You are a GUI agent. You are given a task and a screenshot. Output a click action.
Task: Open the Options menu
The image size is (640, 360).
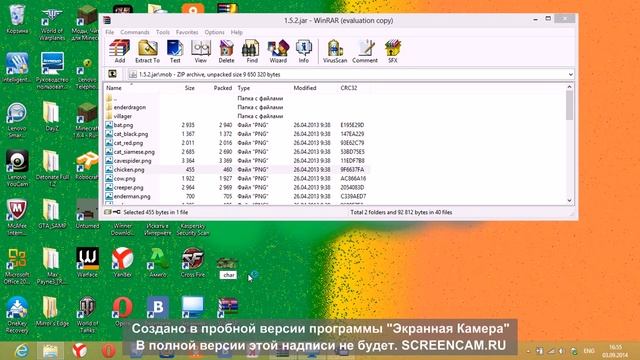tap(214, 32)
